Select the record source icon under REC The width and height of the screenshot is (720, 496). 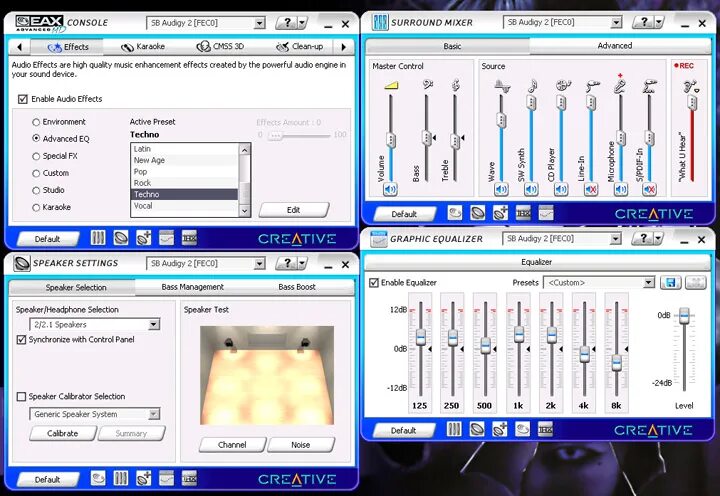(x=691, y=86)
